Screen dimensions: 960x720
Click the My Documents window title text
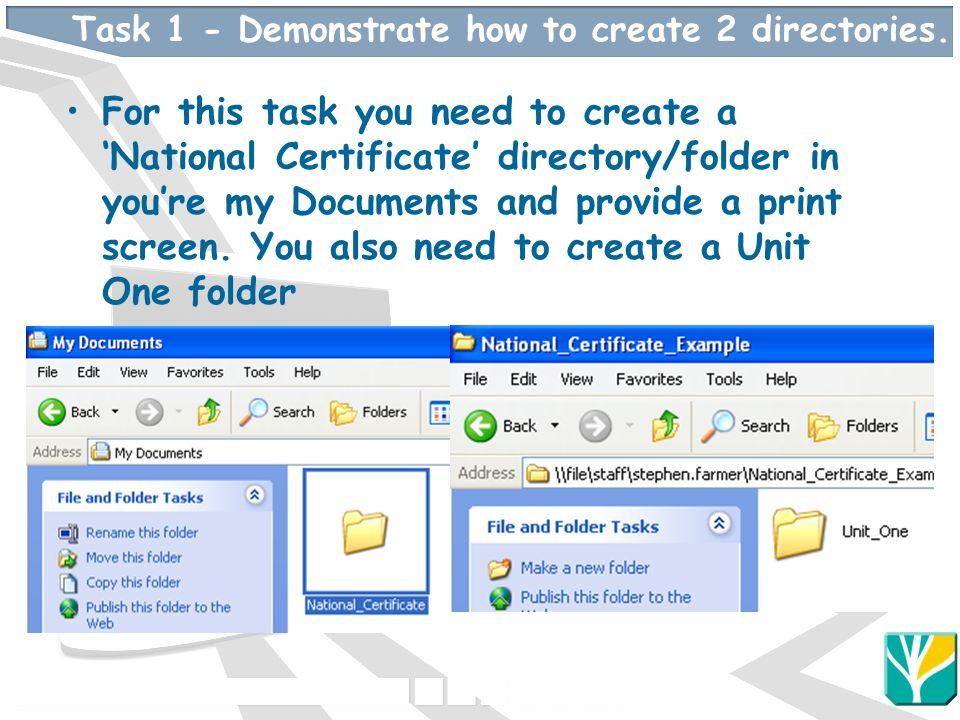[x=108, y=343]
